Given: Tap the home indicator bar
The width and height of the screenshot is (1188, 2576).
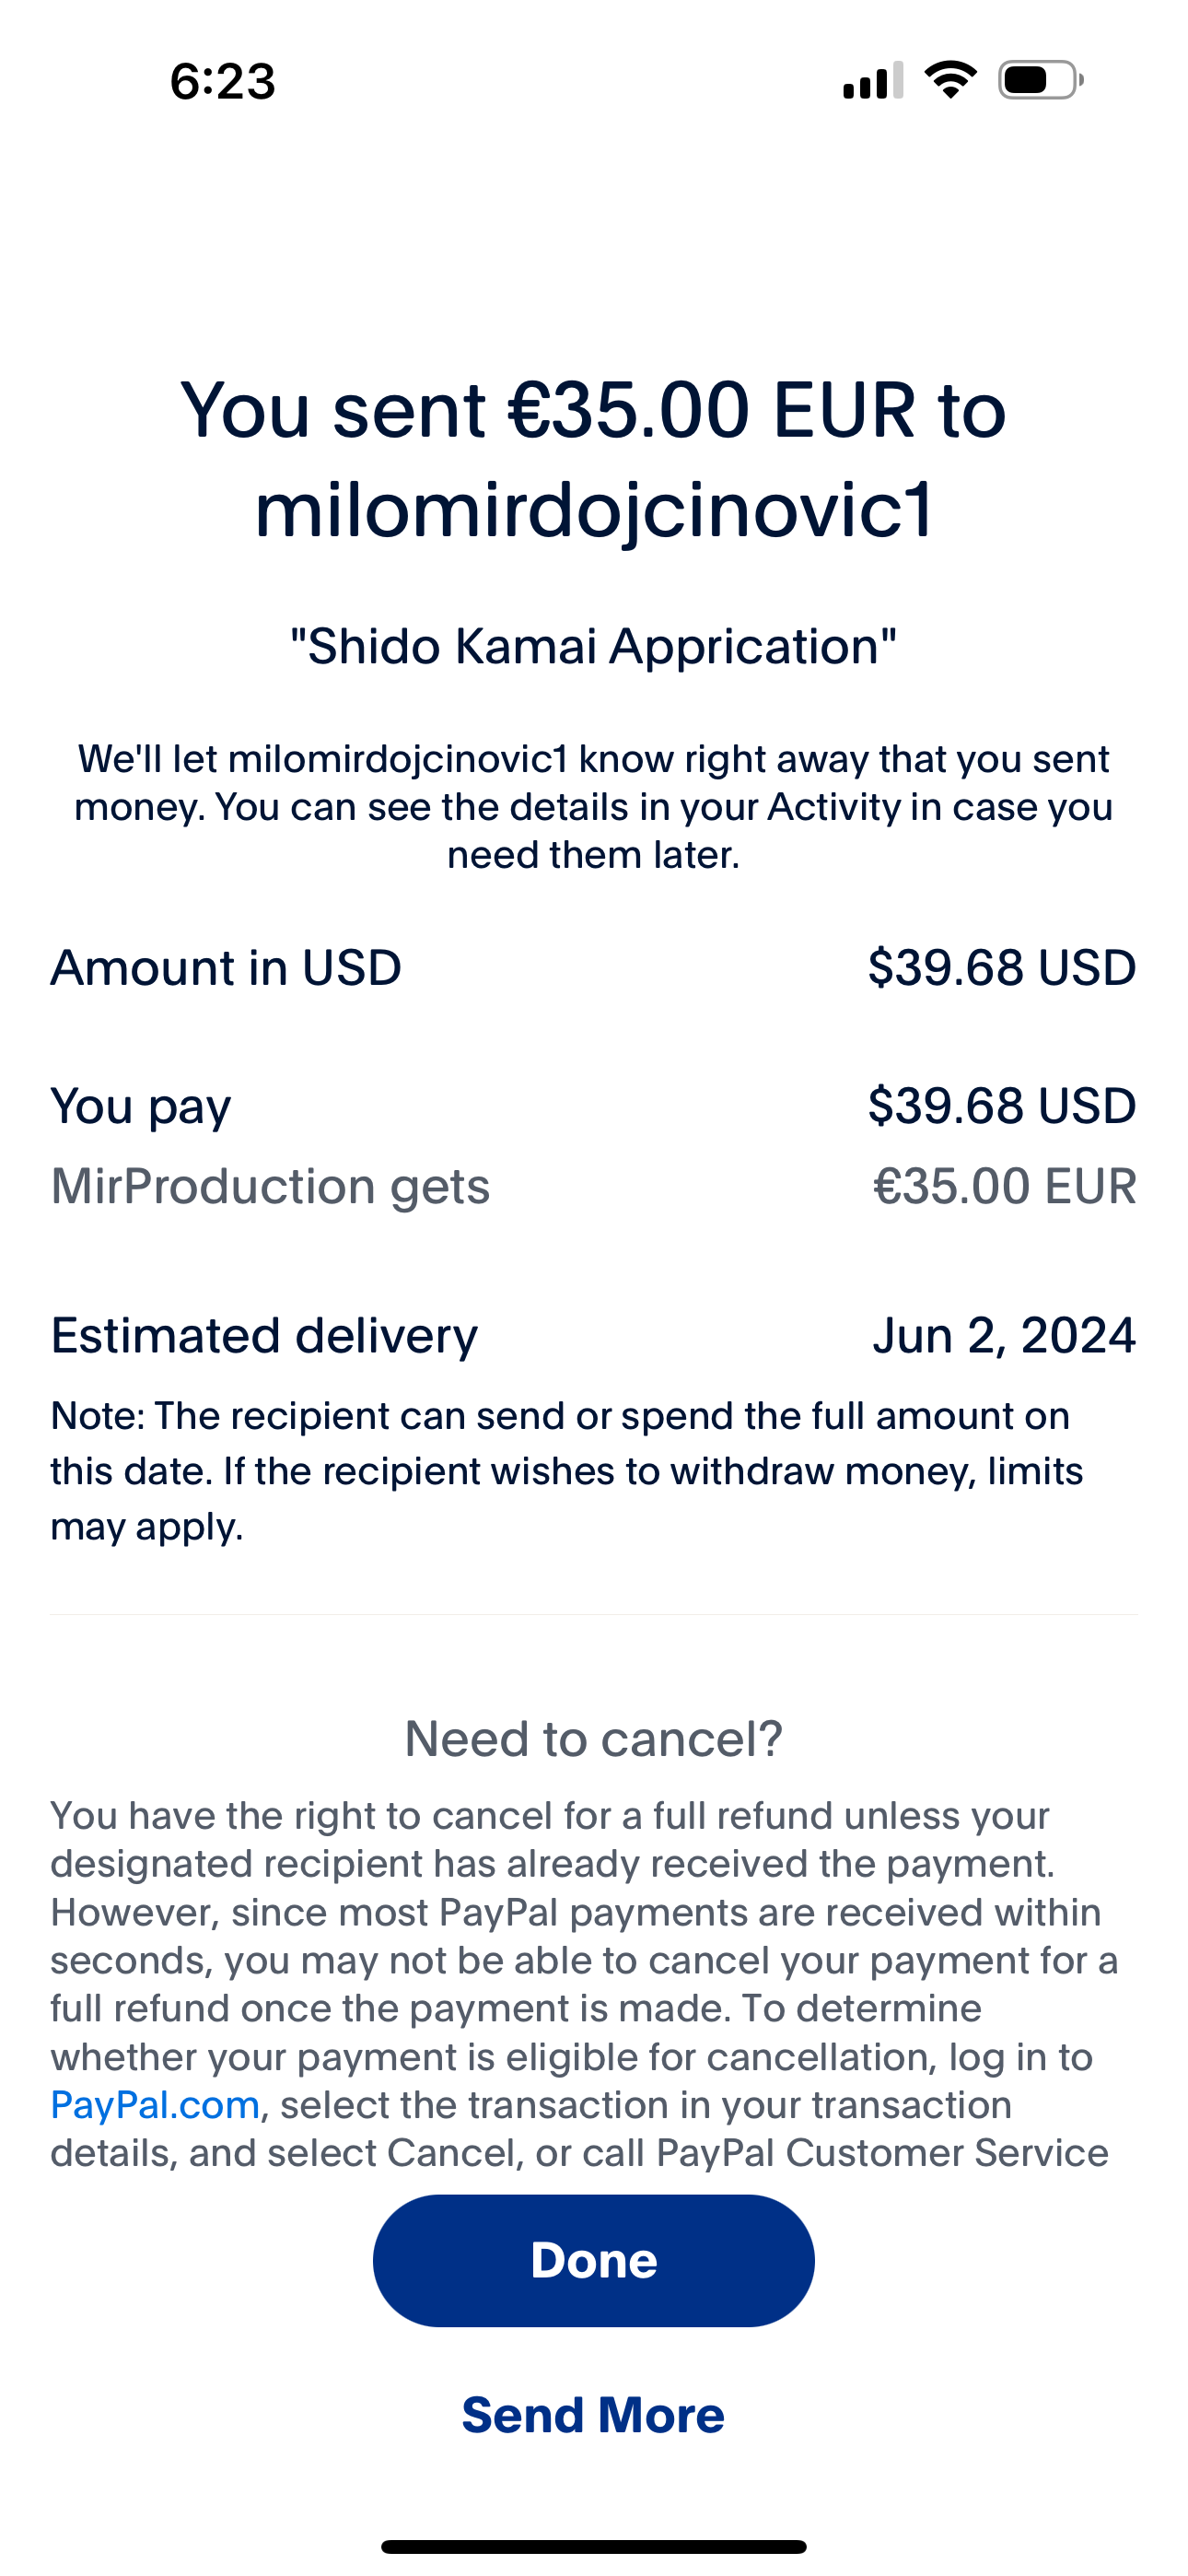Looking at the screenshot, I should (x=593, y=2546).
